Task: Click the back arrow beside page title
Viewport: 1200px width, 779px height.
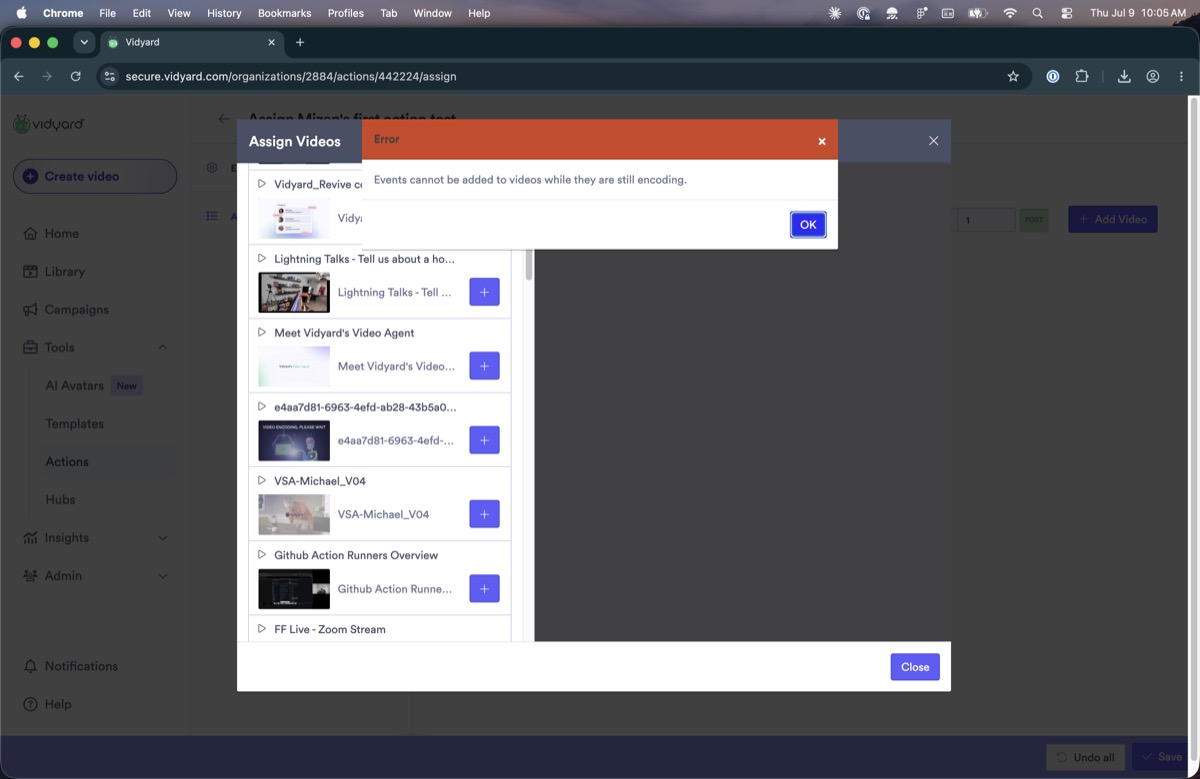Action: (224, 119)
